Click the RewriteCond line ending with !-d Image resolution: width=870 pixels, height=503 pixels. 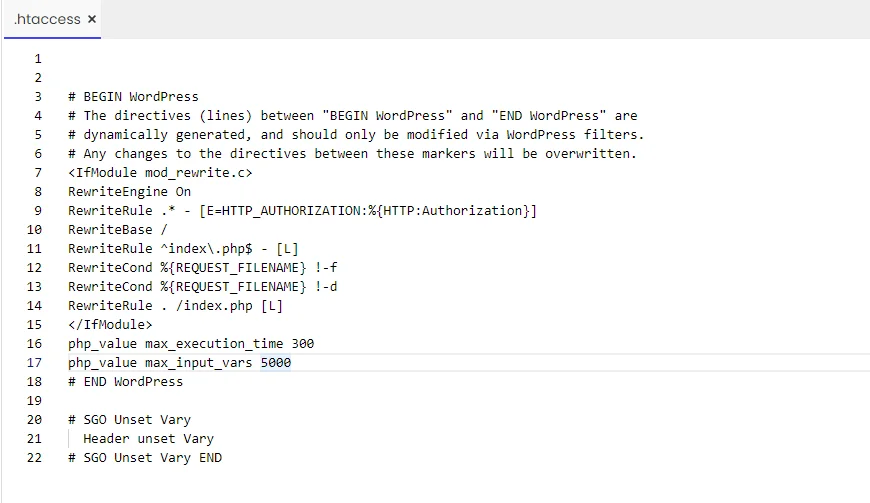(x=203, y=287)
